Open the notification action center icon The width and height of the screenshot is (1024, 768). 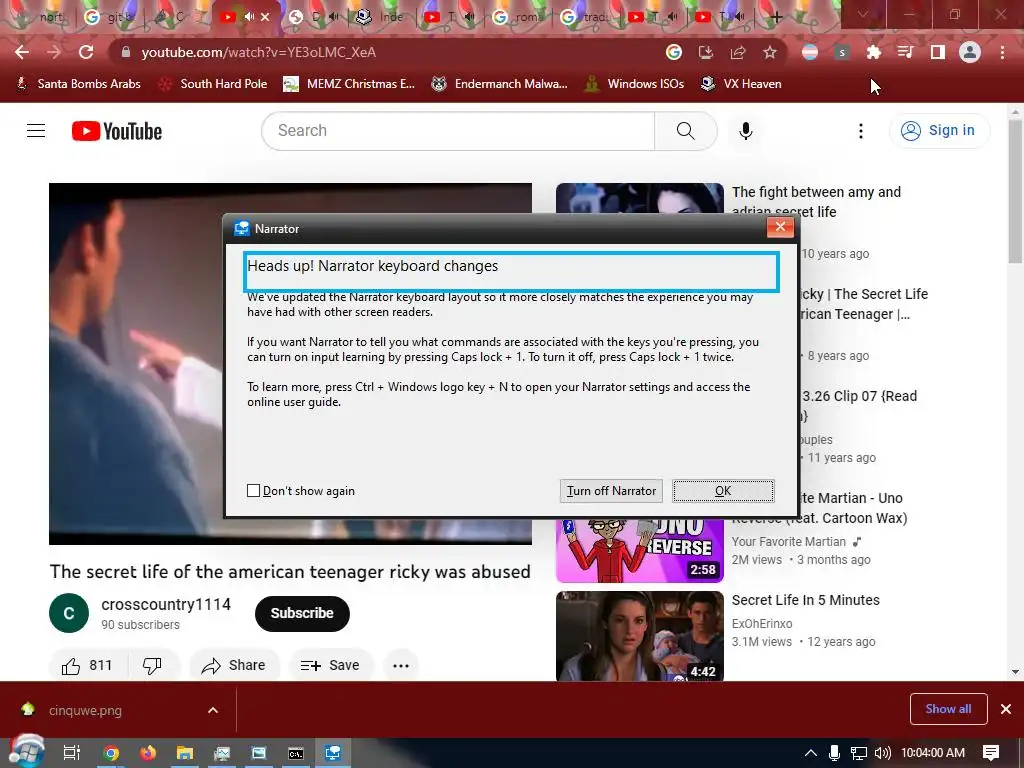click(991, 753)
